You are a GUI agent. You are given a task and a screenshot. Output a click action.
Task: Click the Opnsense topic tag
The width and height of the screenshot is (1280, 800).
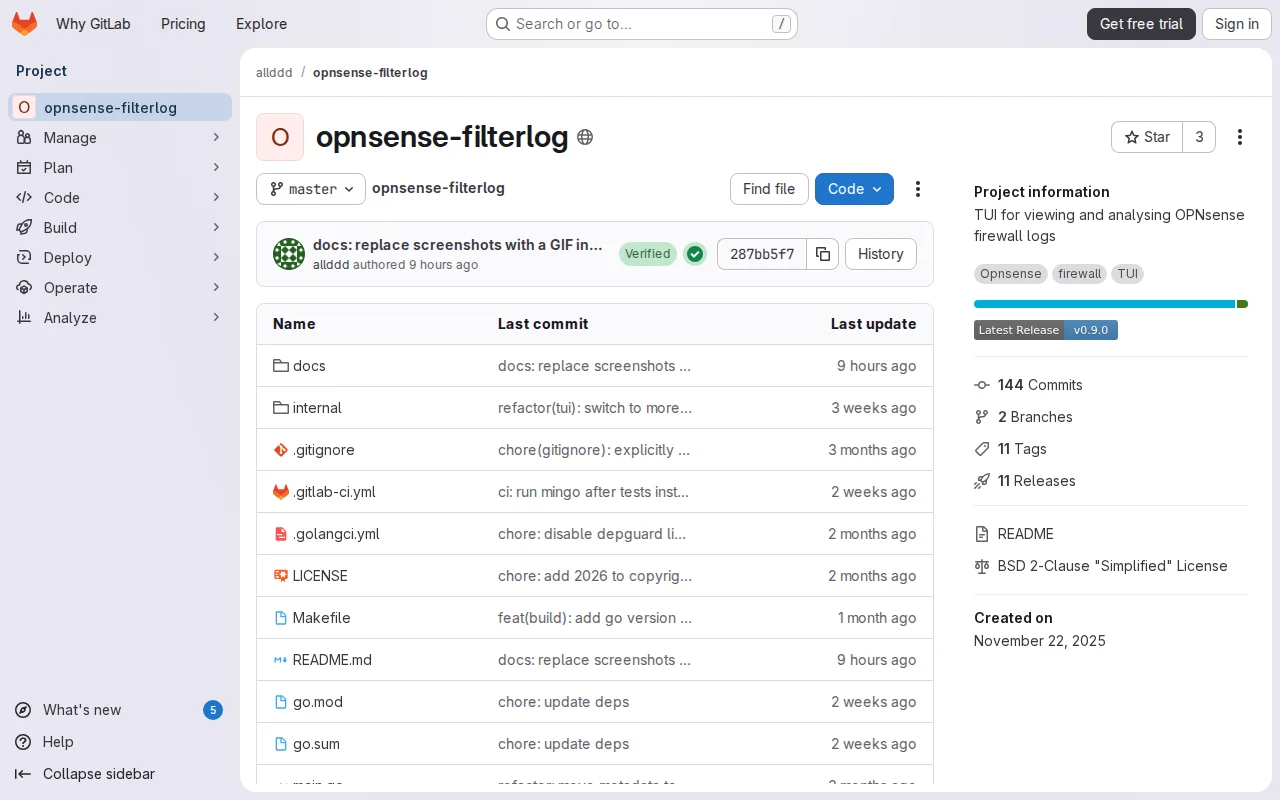[x=1010, y=274]
